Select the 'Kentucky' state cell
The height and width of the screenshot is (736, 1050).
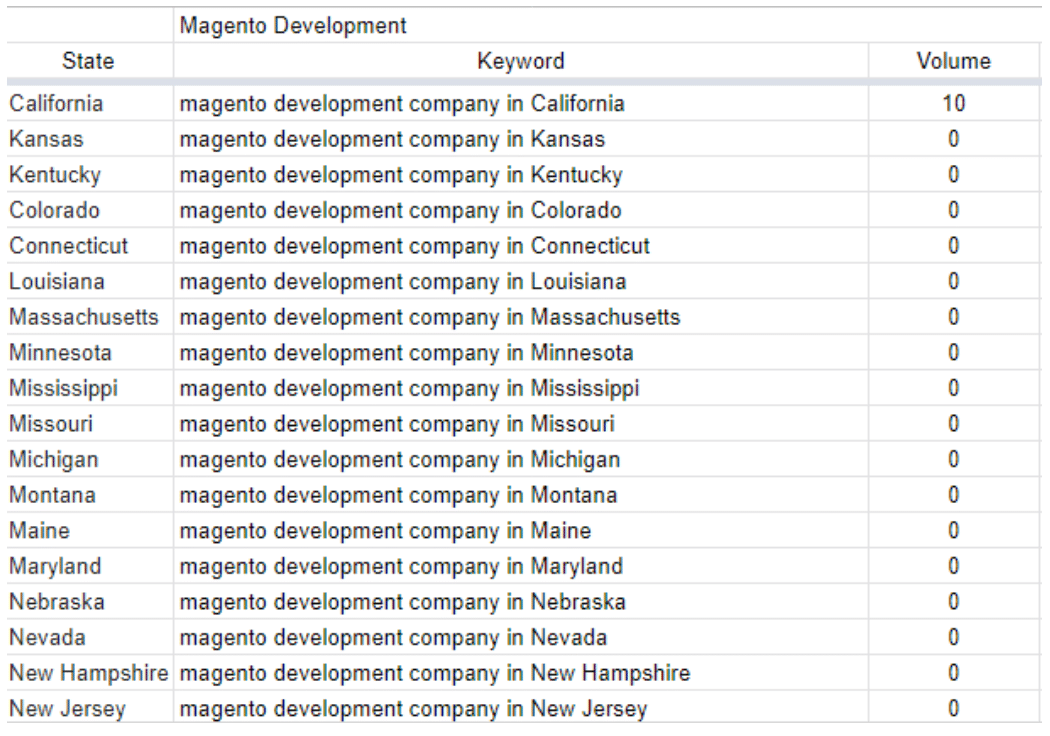[x=89, y=174]
